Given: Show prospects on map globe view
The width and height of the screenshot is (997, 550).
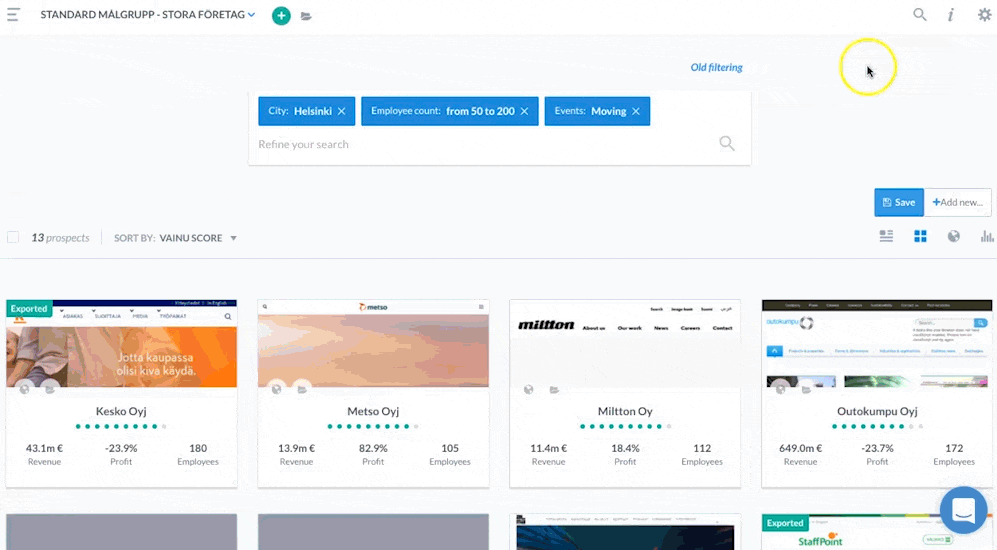Looking at the screenshot, I should click(x=954, y=237).
